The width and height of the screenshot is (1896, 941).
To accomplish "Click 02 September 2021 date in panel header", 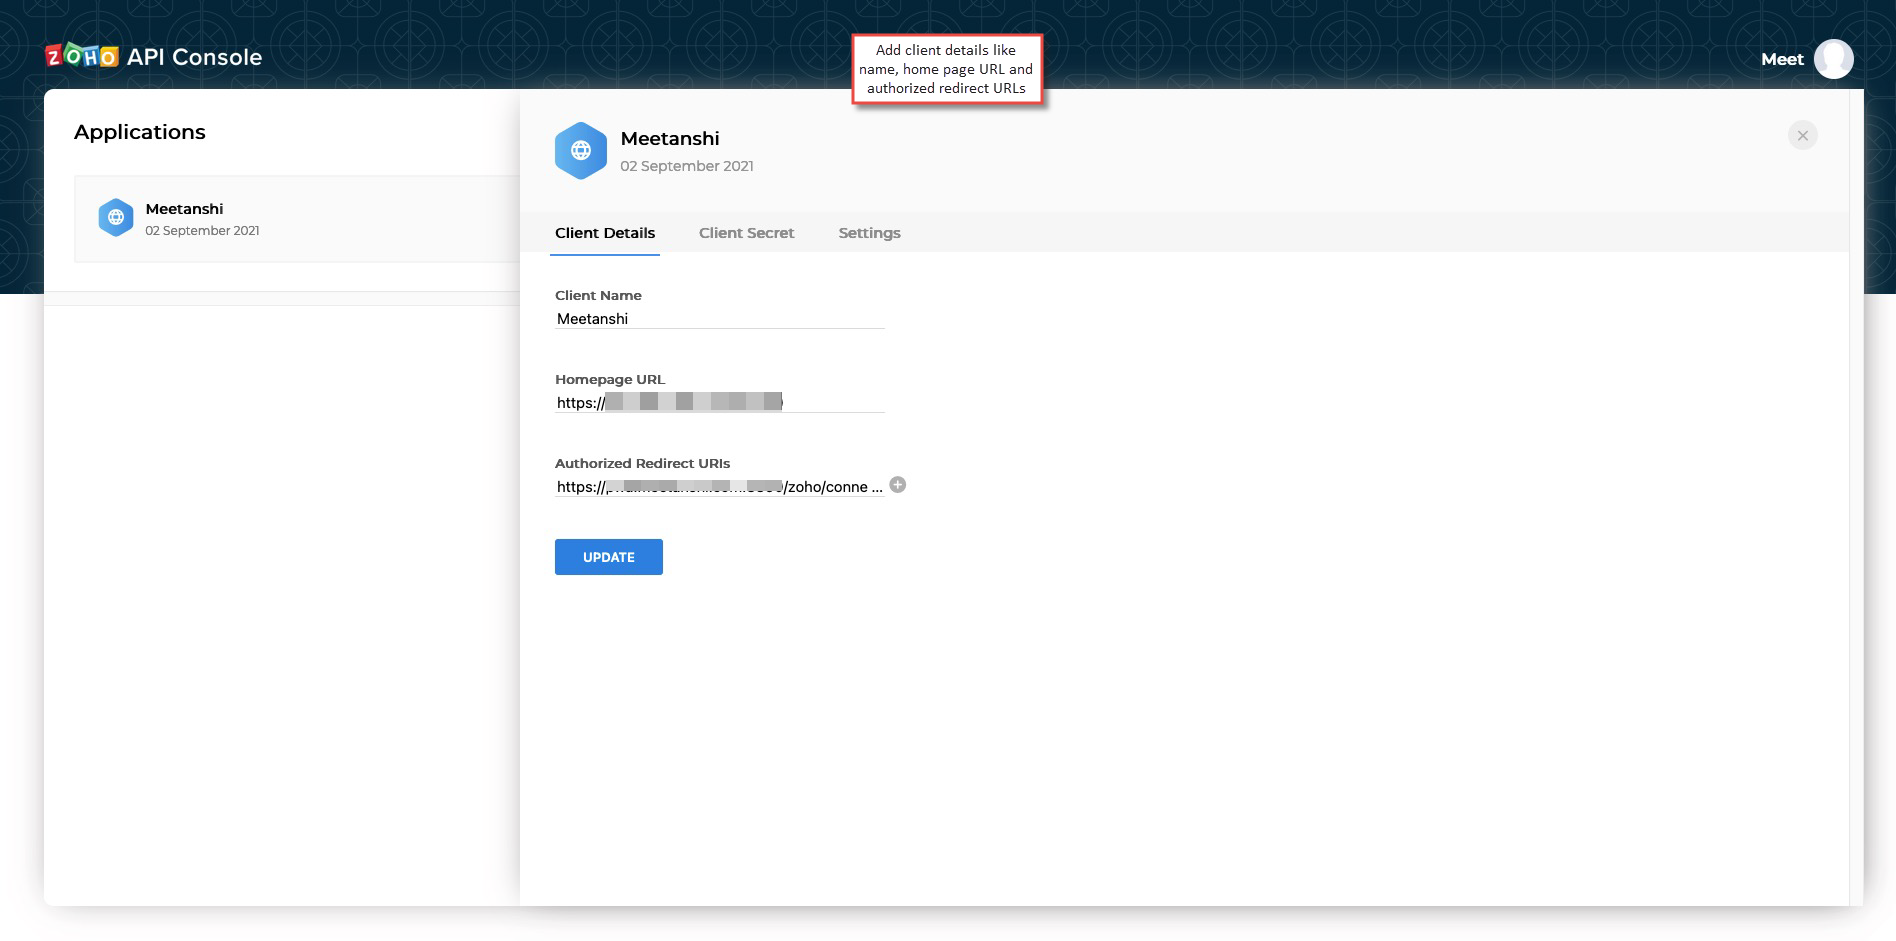I will coord(687,166).
